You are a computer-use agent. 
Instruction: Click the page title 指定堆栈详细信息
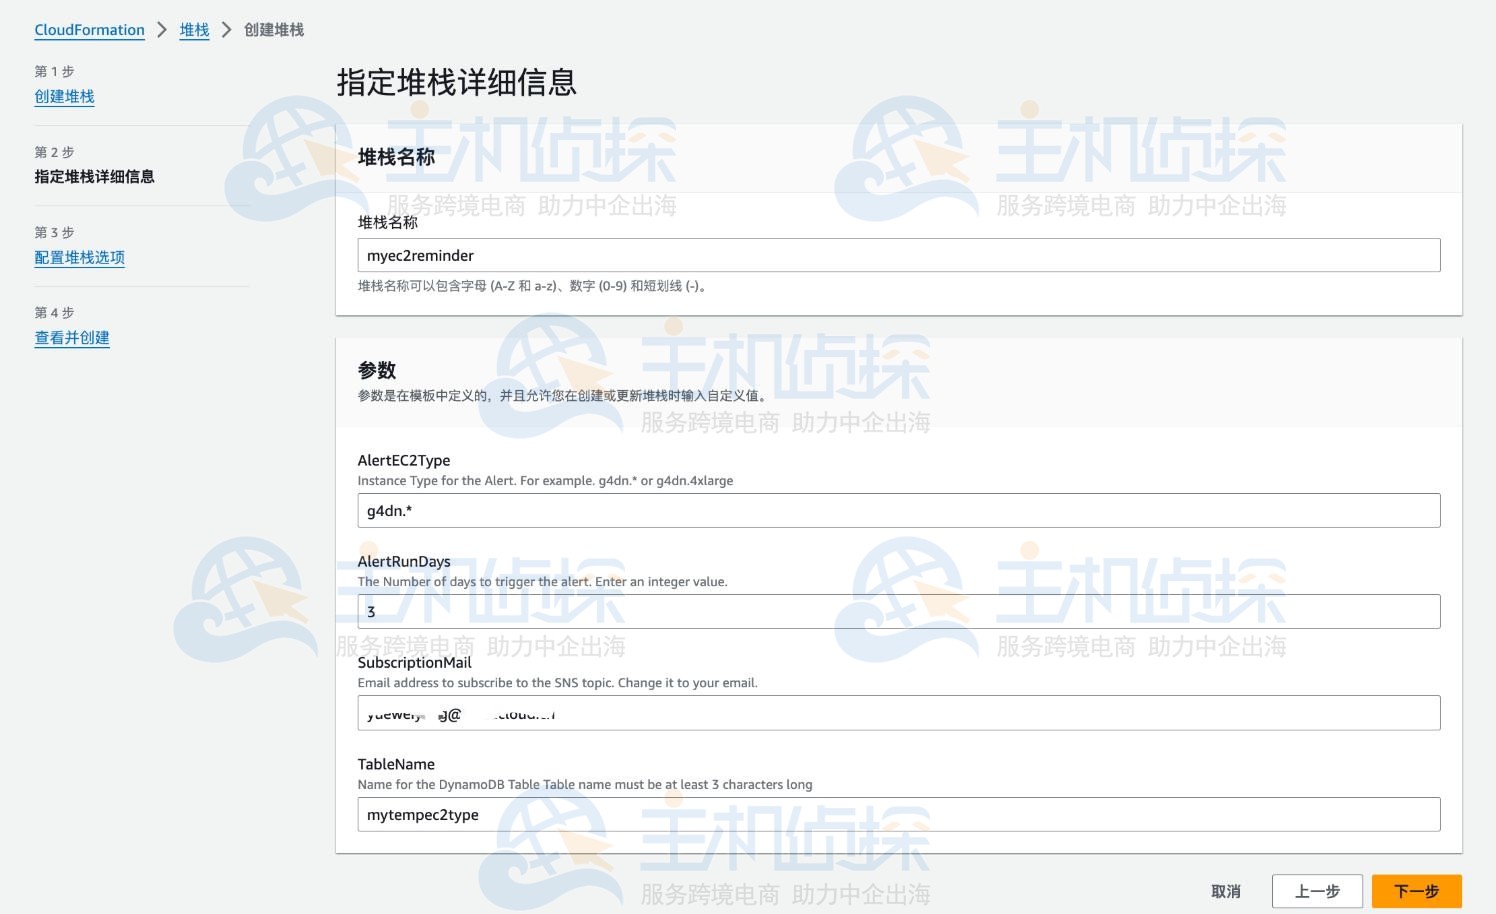click(456, 84)
